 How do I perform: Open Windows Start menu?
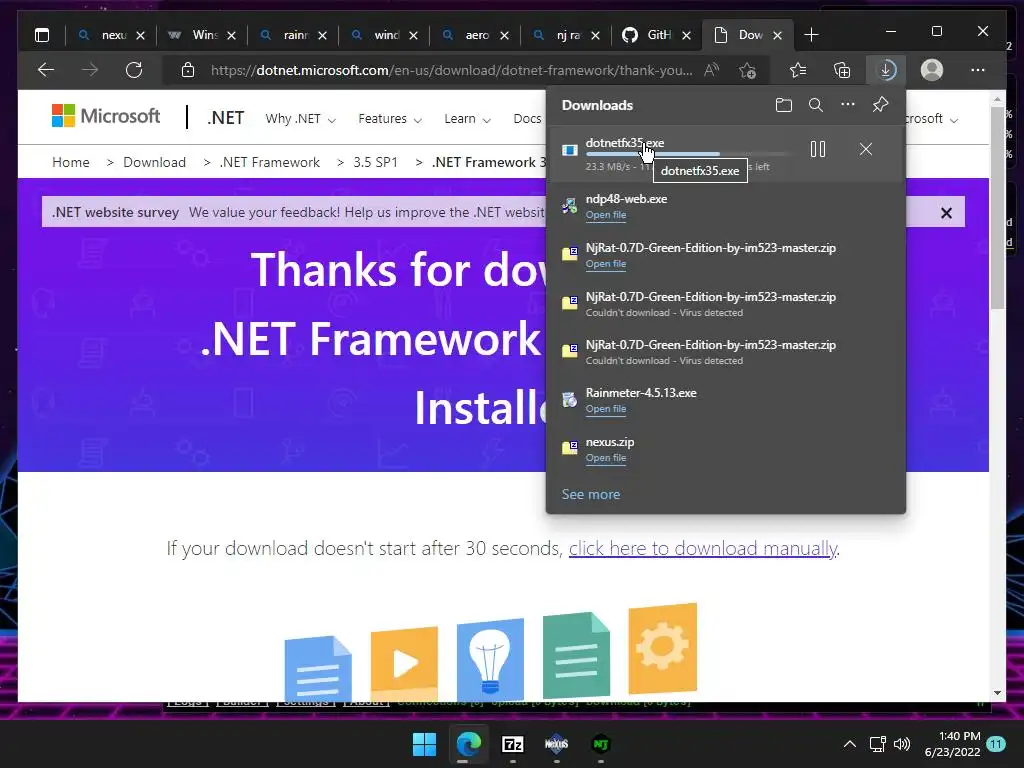tap(424, 744)
